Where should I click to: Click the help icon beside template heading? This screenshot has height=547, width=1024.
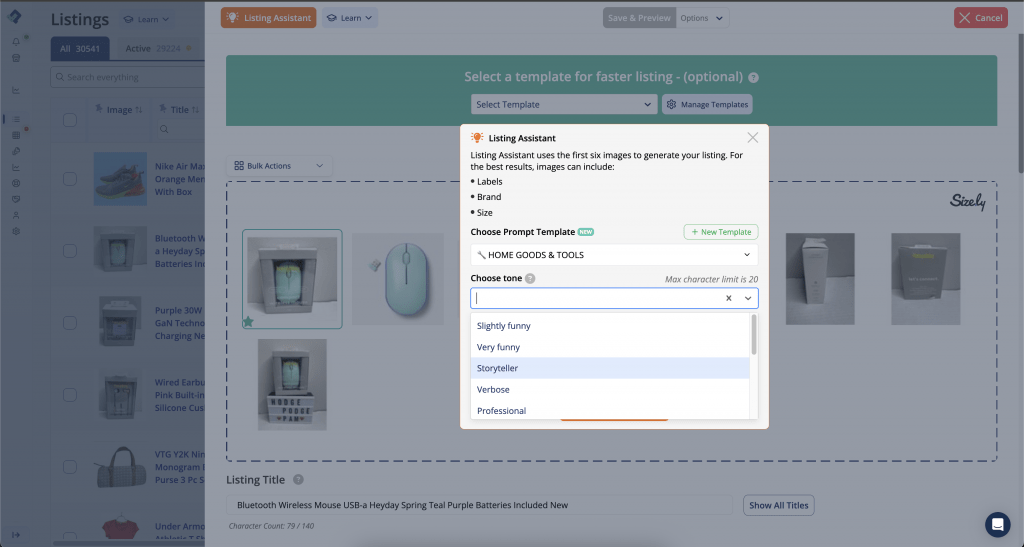click(x=753, y=77)
